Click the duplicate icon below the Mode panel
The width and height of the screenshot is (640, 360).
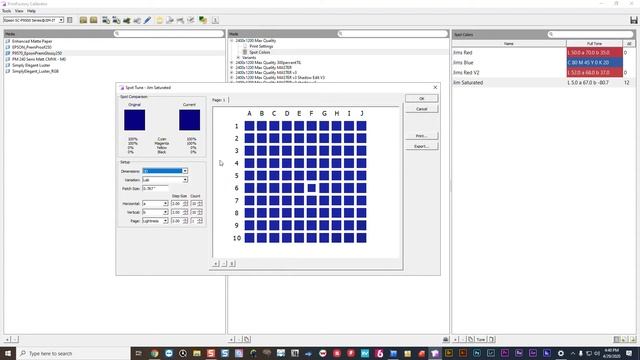pyautogui.click(x=247, y=339)
